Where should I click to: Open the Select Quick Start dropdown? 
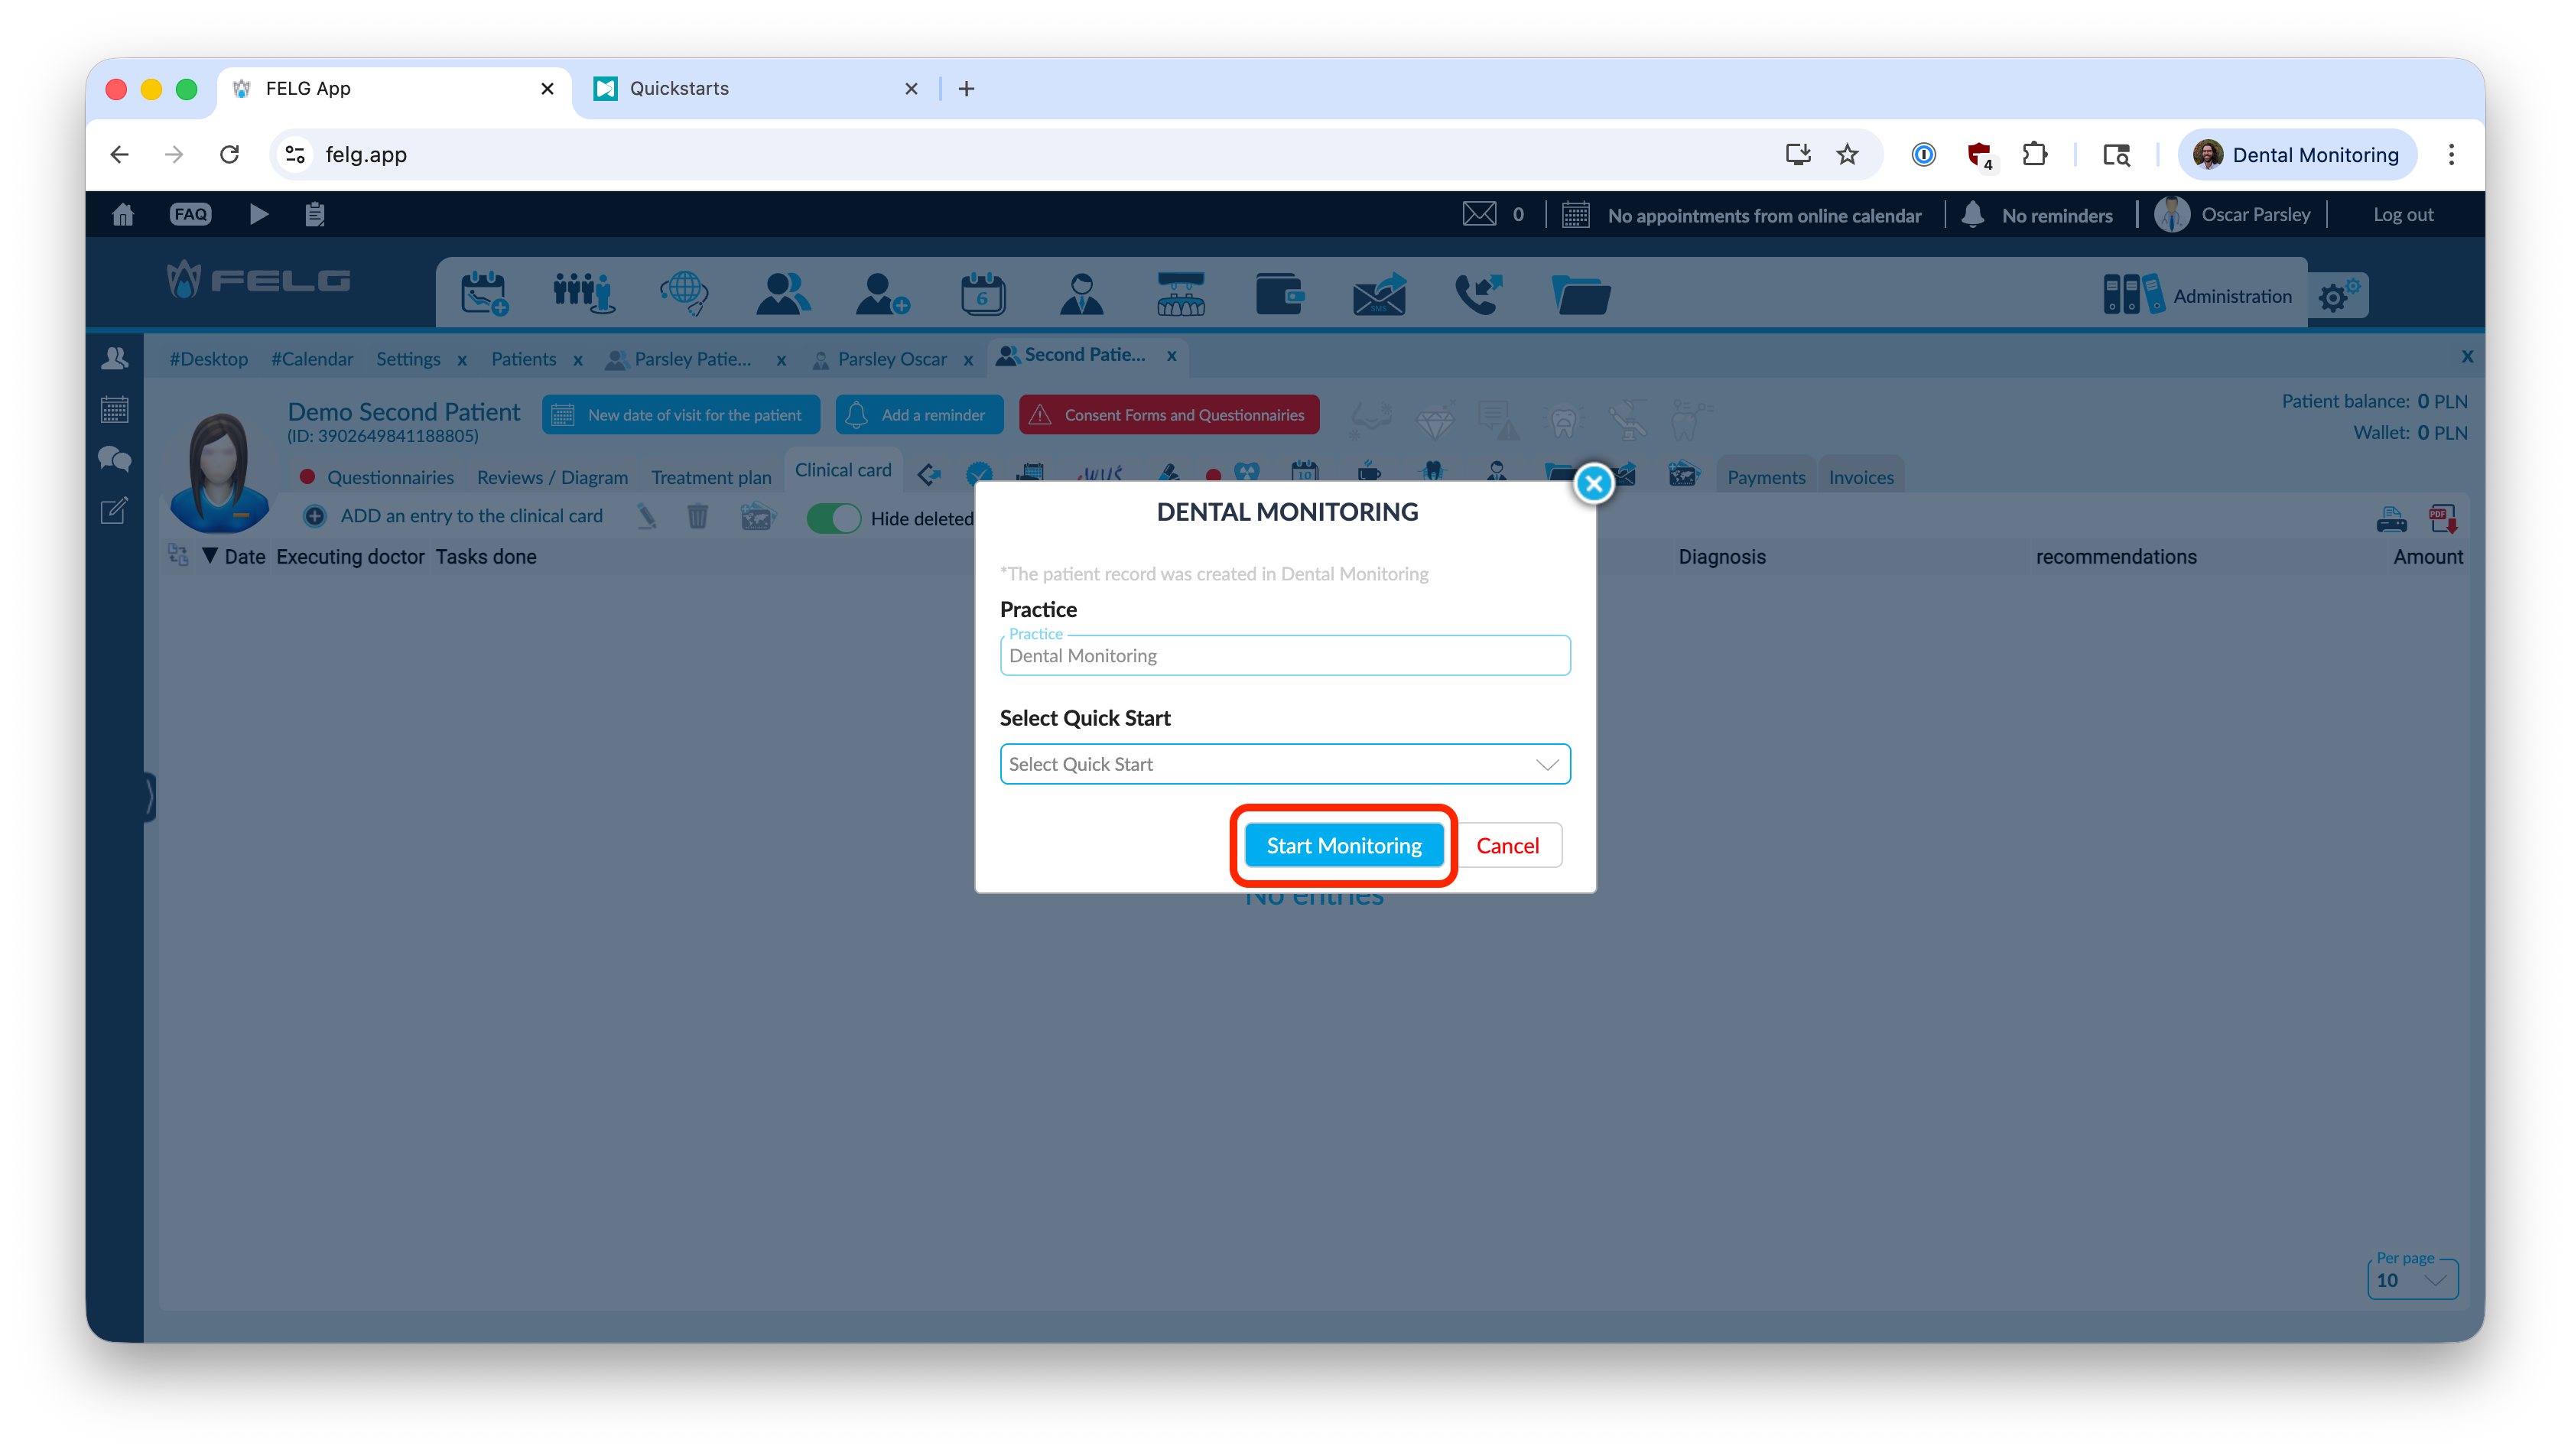pyautogui.click(x=1284, y=764)
